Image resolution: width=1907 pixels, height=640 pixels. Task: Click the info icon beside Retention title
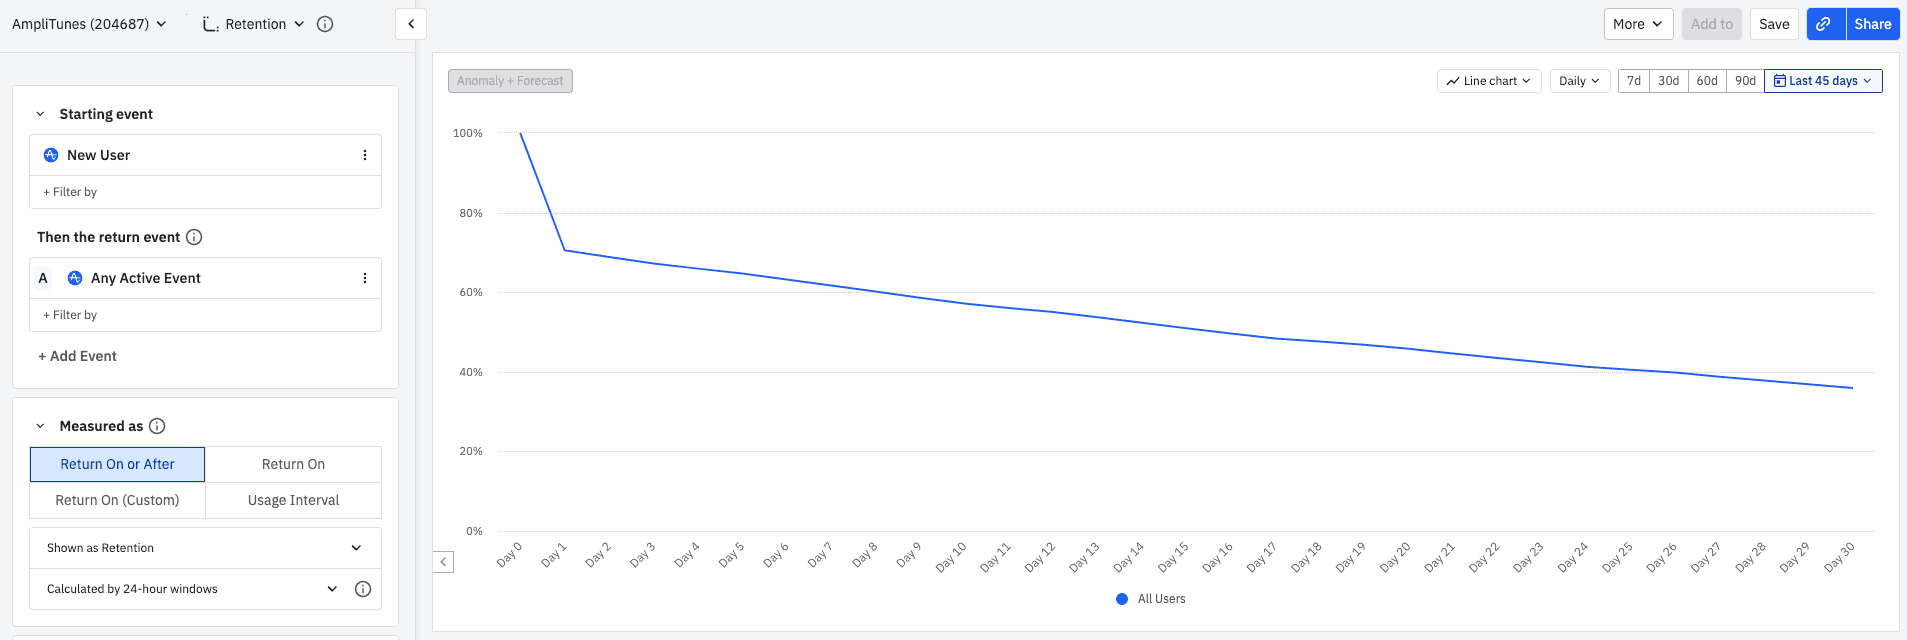(325, 24)
